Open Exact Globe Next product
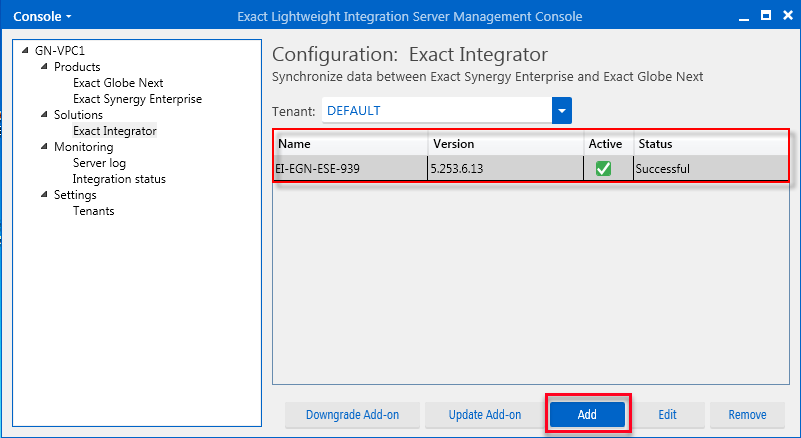The image size is (801, 438). [x=118, y=83]
